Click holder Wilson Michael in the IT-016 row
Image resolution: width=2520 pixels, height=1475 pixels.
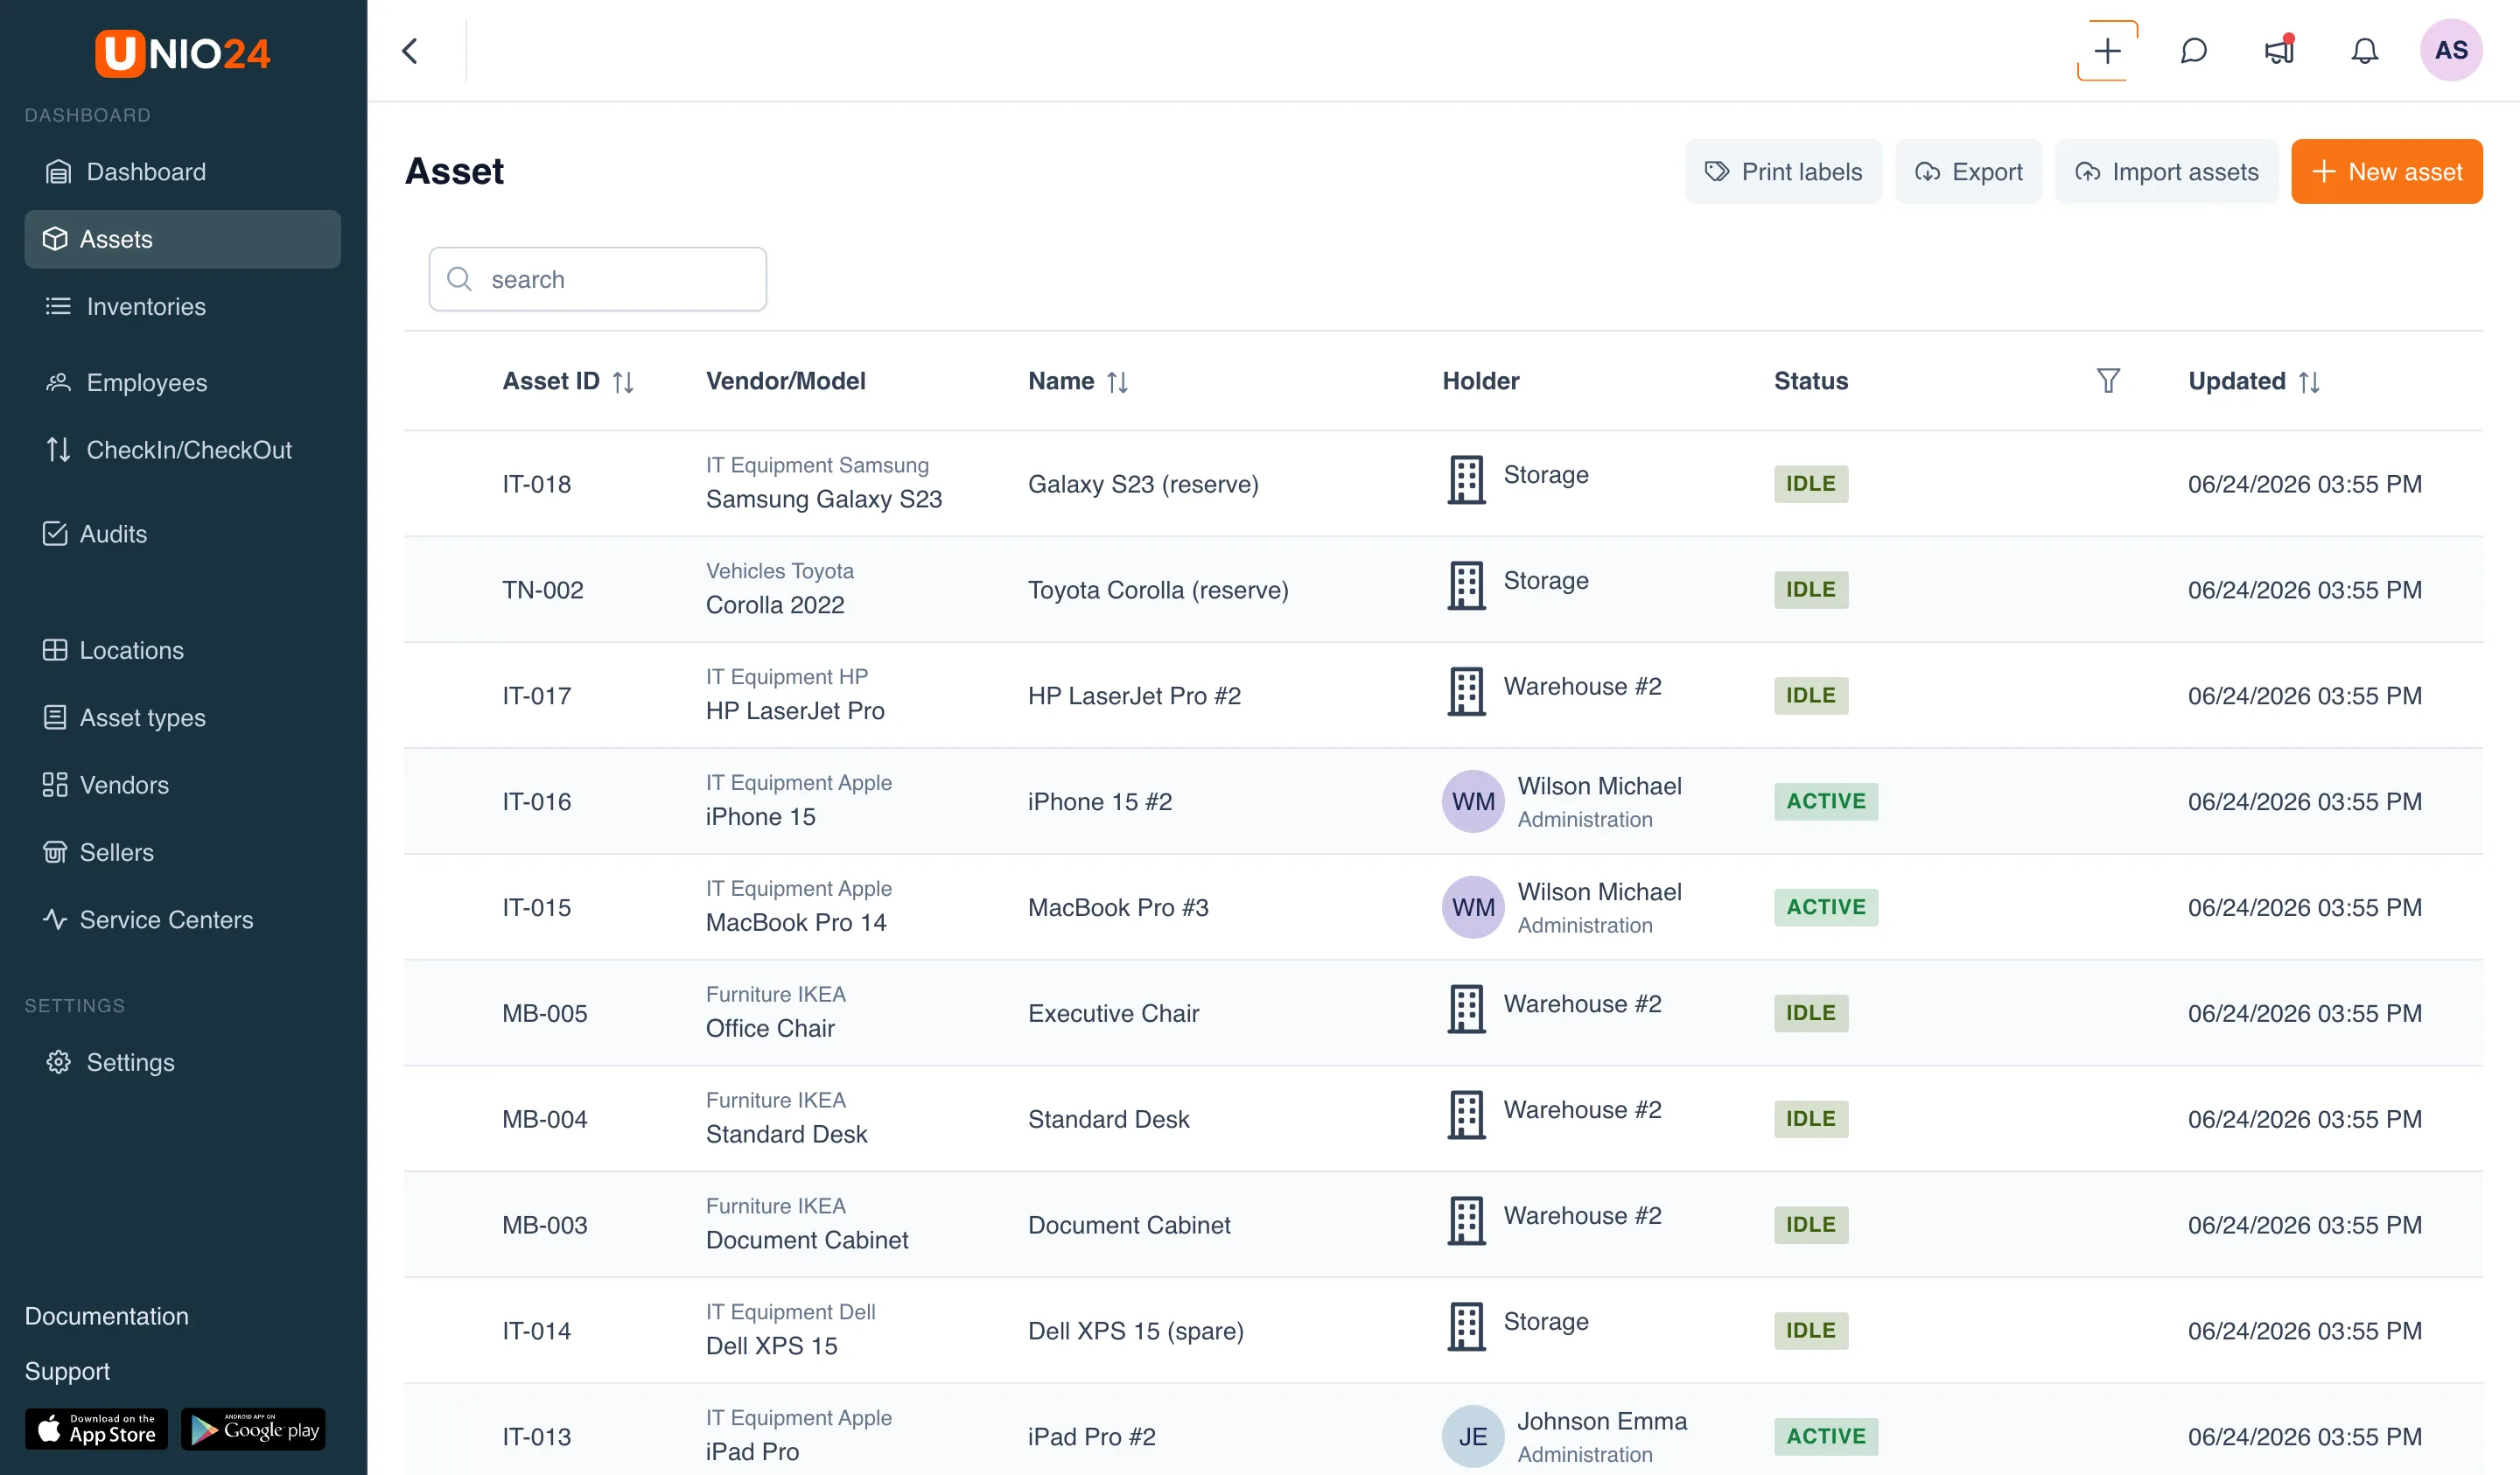click(1599, 786)
